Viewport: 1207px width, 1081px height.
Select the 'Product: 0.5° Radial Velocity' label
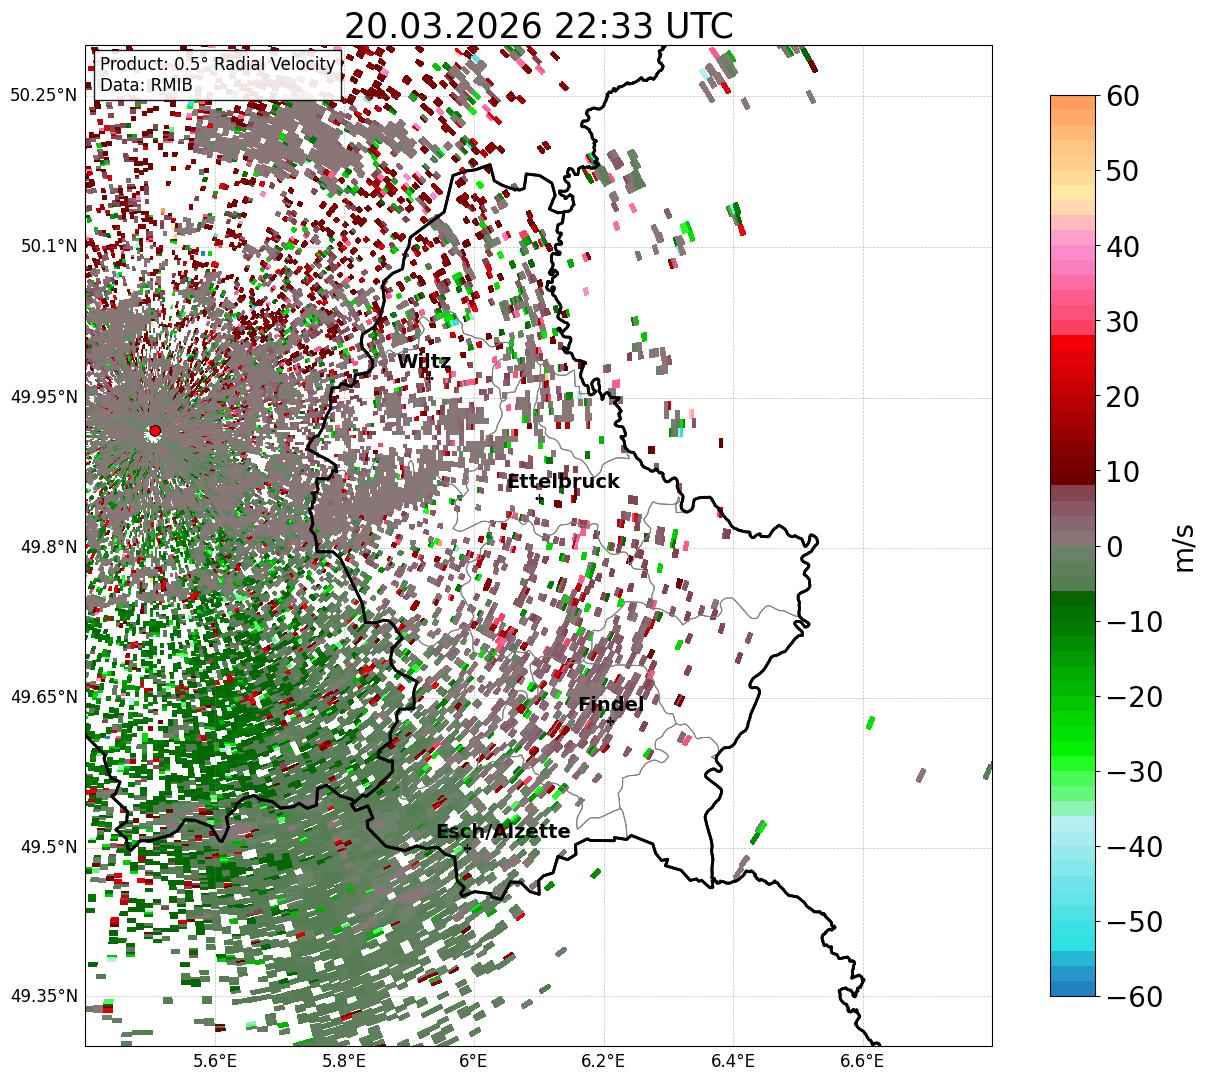[218, 65]
